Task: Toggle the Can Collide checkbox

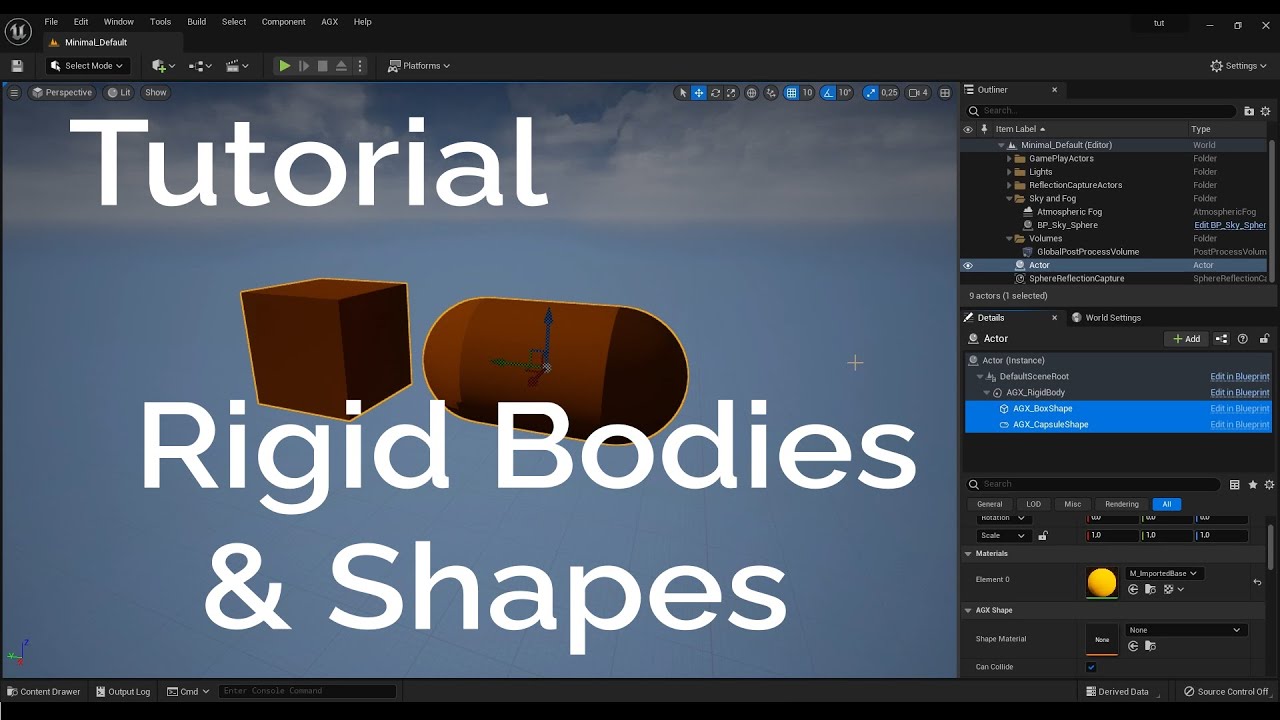Action: tap(1091, 667)
